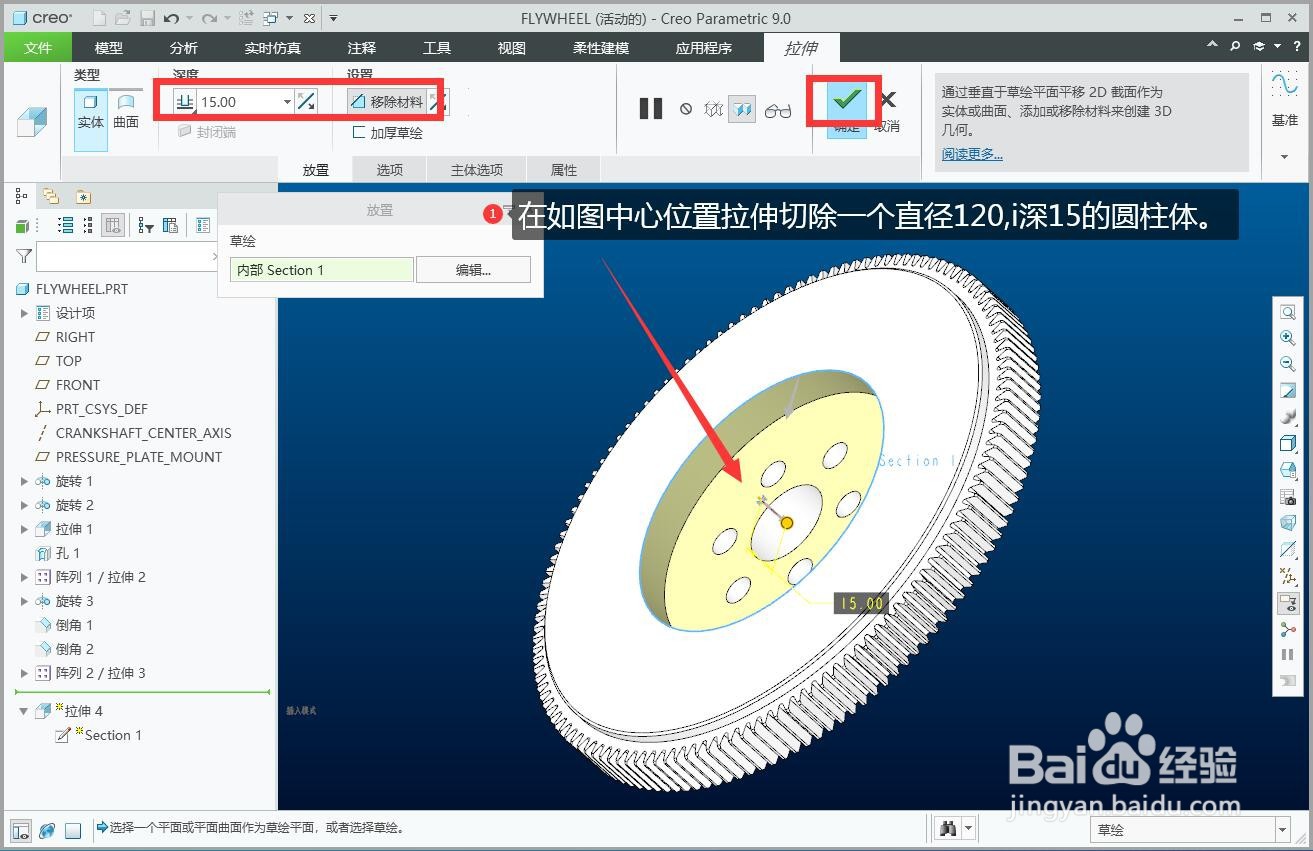Open the 注释 ribbon tab
The width and height of the screenshot is (1313, 851).
[x=362, y=47]
